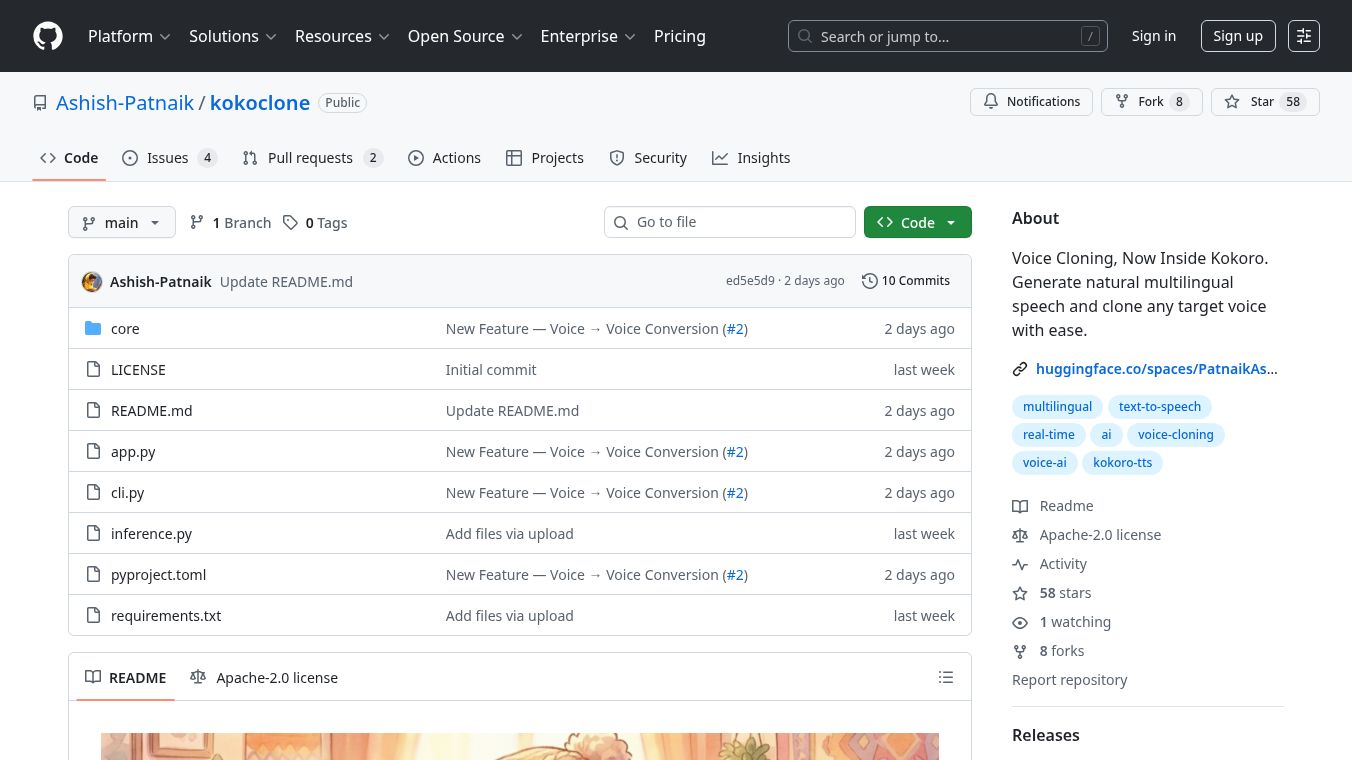The image size is (1352, 760).
Task: Click the README outline list icon
Action: (946, 678)
